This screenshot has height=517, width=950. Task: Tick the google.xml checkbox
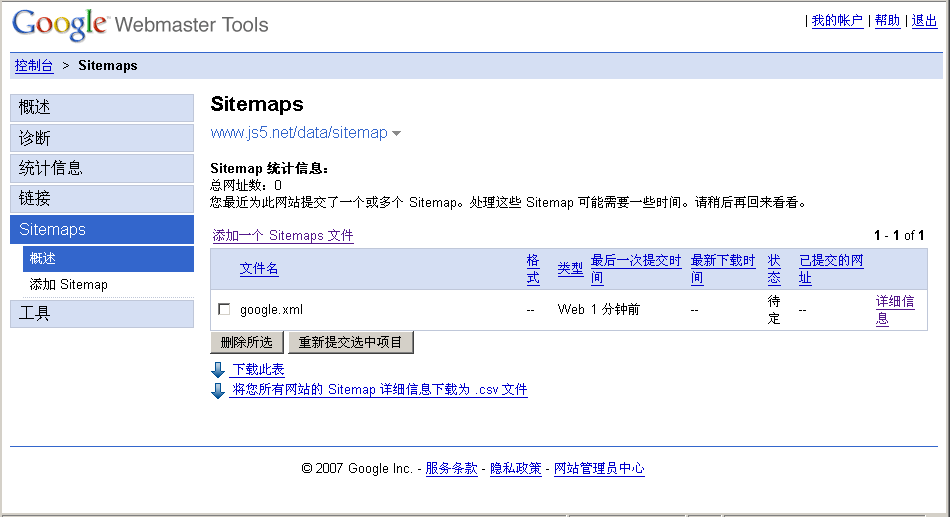224,309
